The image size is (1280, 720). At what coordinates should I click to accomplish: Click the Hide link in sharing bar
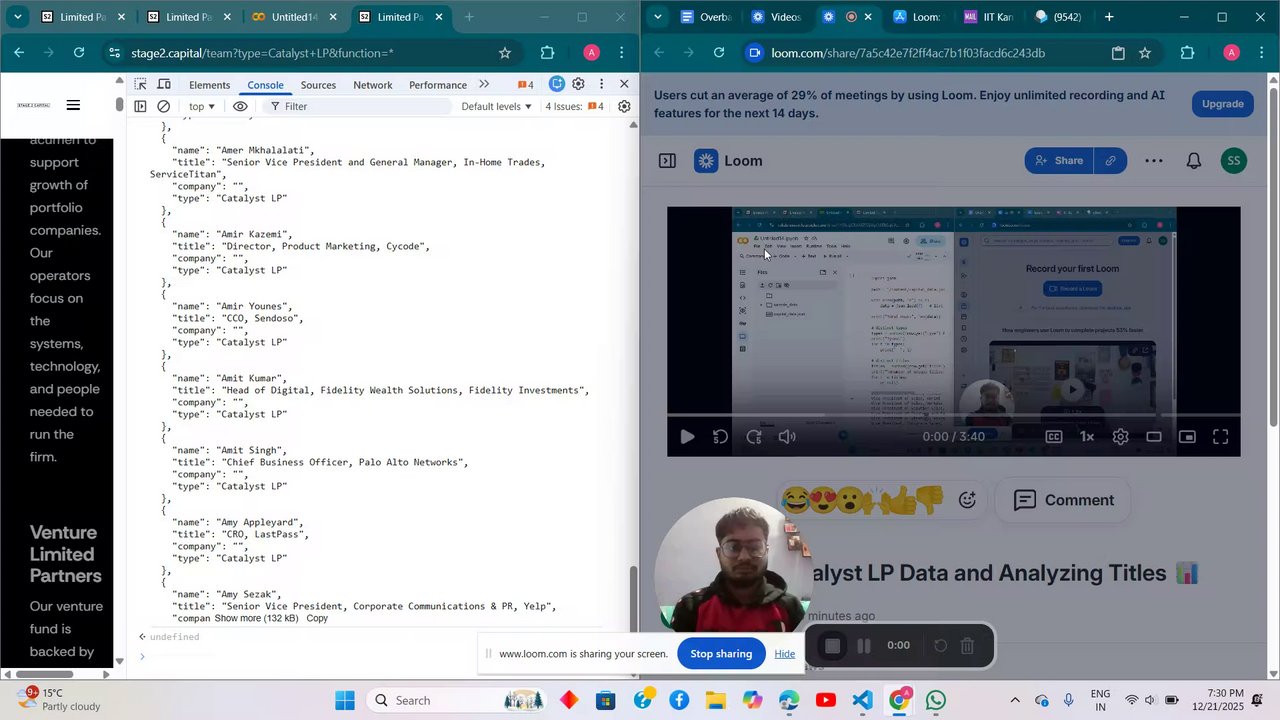(x=785, y=654)
